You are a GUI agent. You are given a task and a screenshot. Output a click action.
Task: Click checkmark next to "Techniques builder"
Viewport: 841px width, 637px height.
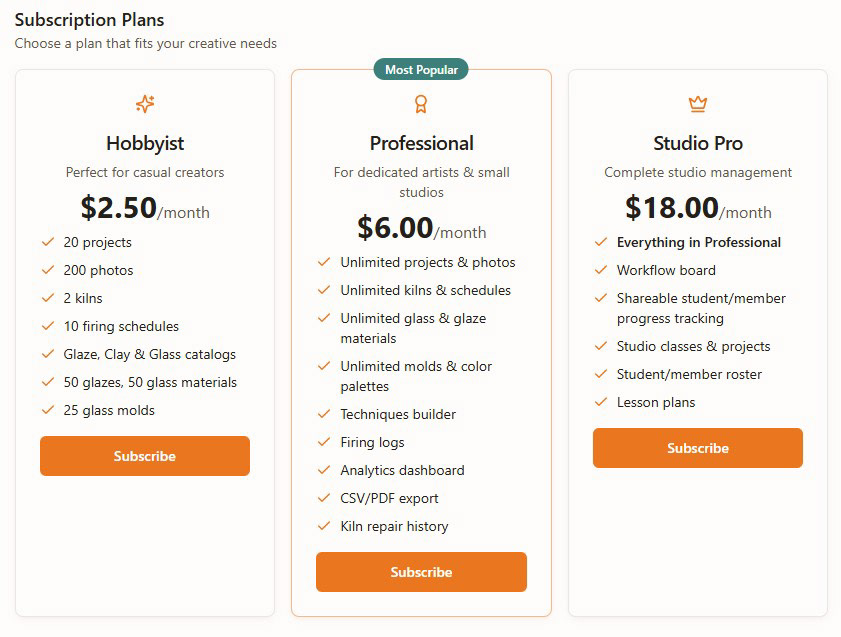tap(324, 414)
